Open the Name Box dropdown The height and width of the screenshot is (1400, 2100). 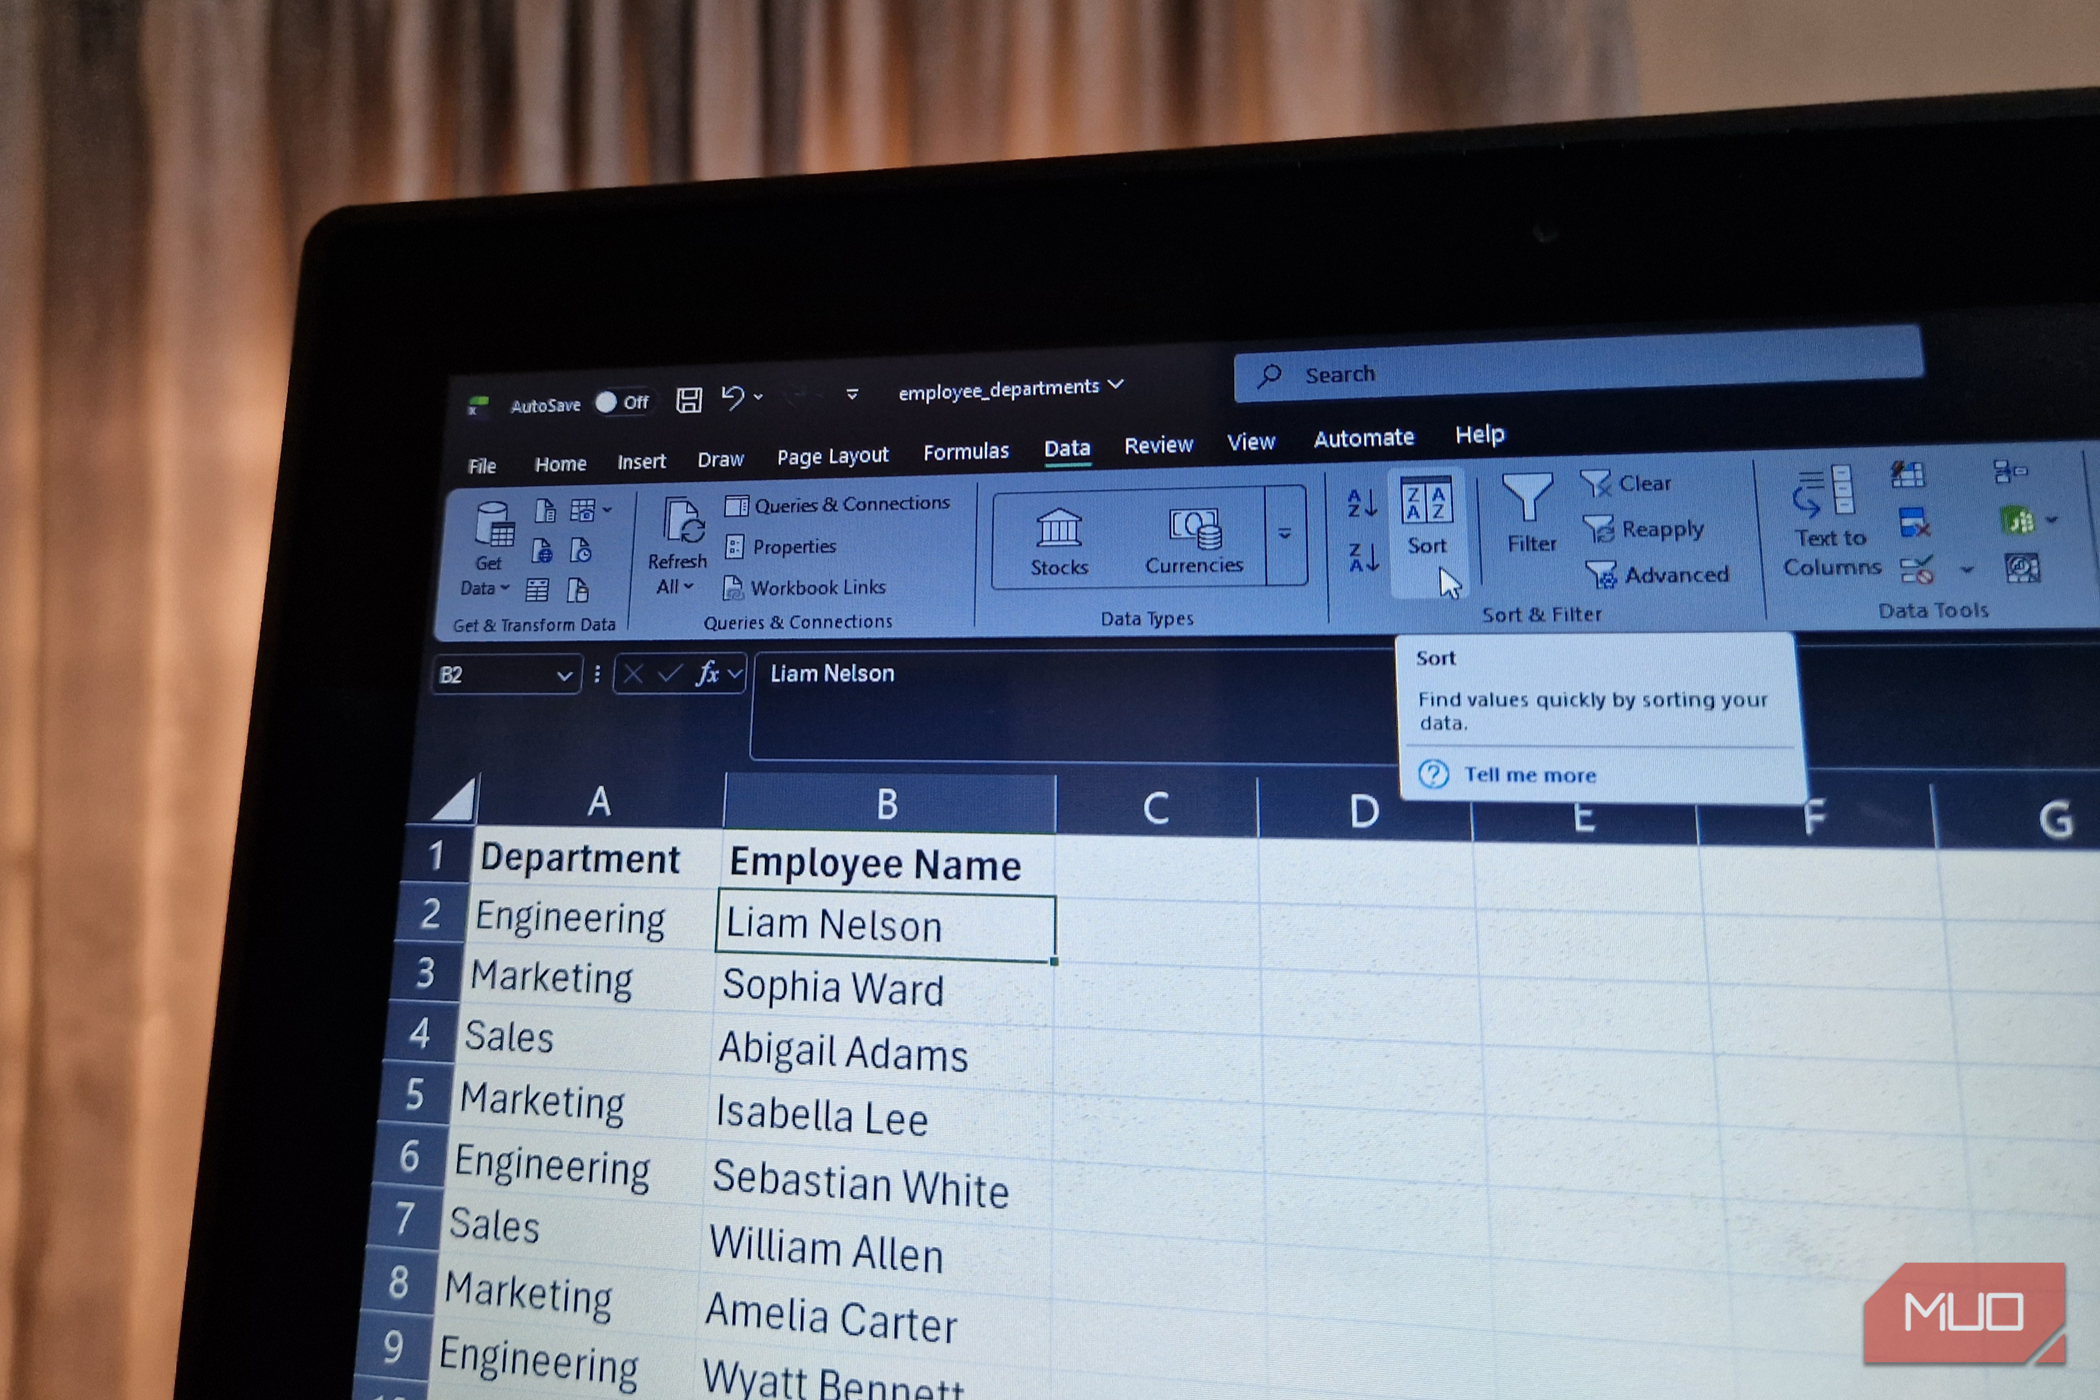[564, 676]
